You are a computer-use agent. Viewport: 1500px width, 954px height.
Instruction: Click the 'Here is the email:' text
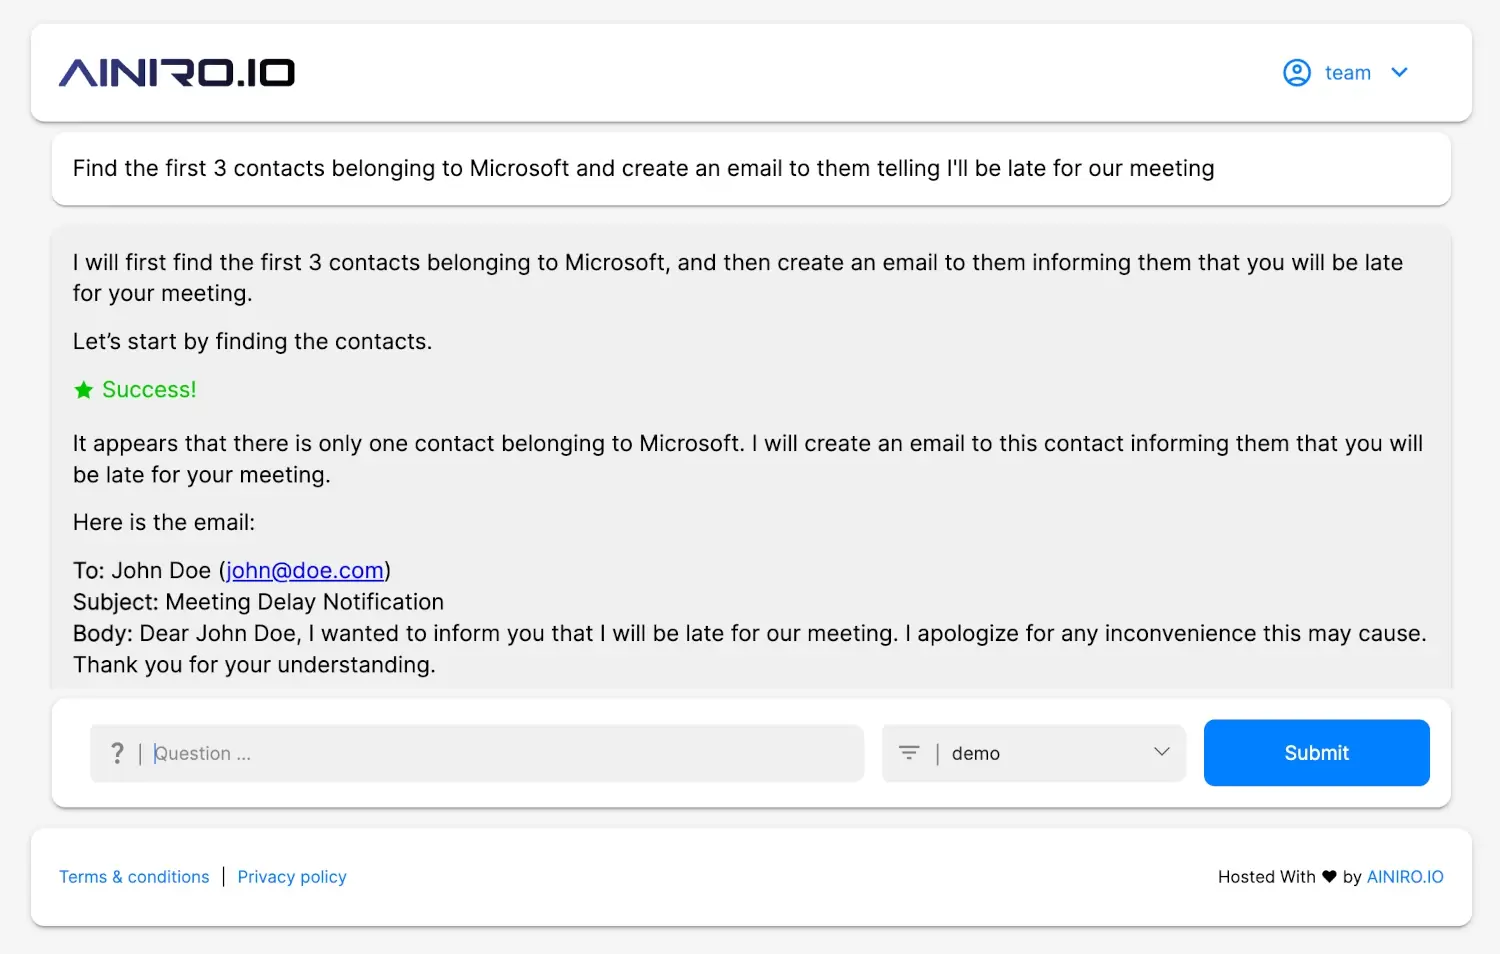(164, 523)
